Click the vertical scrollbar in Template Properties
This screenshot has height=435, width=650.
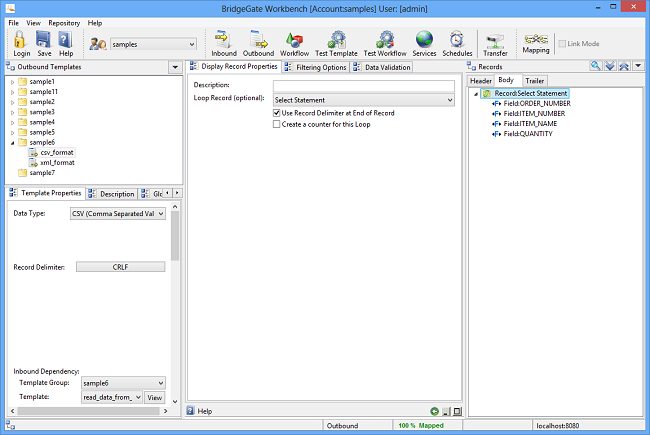(175, 236)
